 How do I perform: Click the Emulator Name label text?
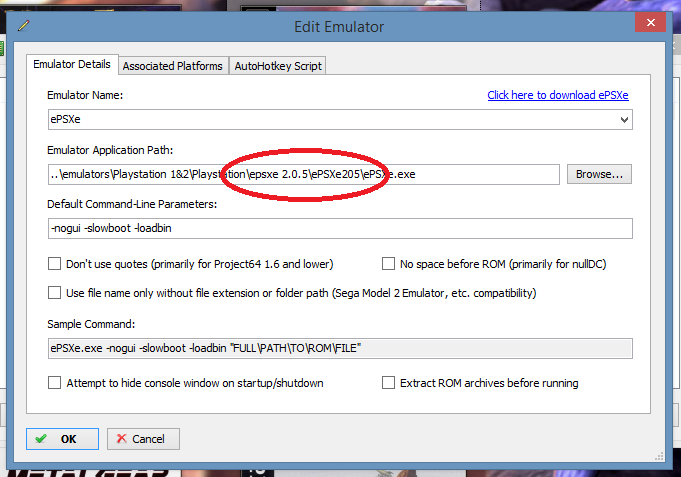[x=85, y=95]
